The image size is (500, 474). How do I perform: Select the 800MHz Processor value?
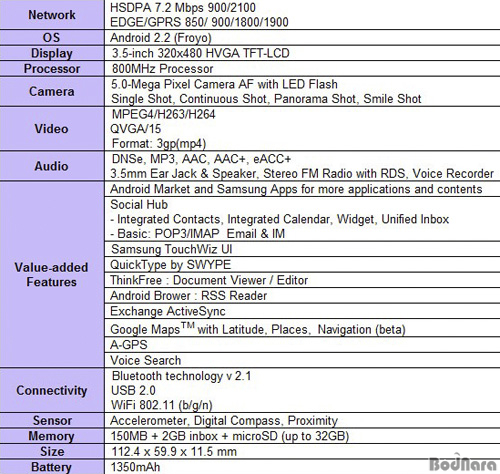(x=163, y=69)
